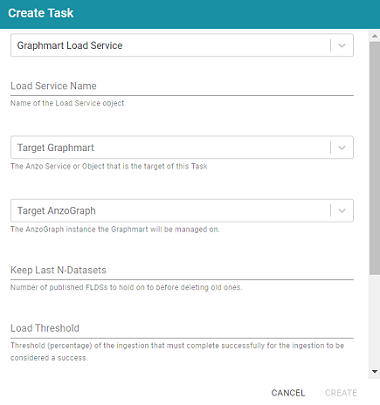
Task: Click the CREATE button
Action: point(341,393)
